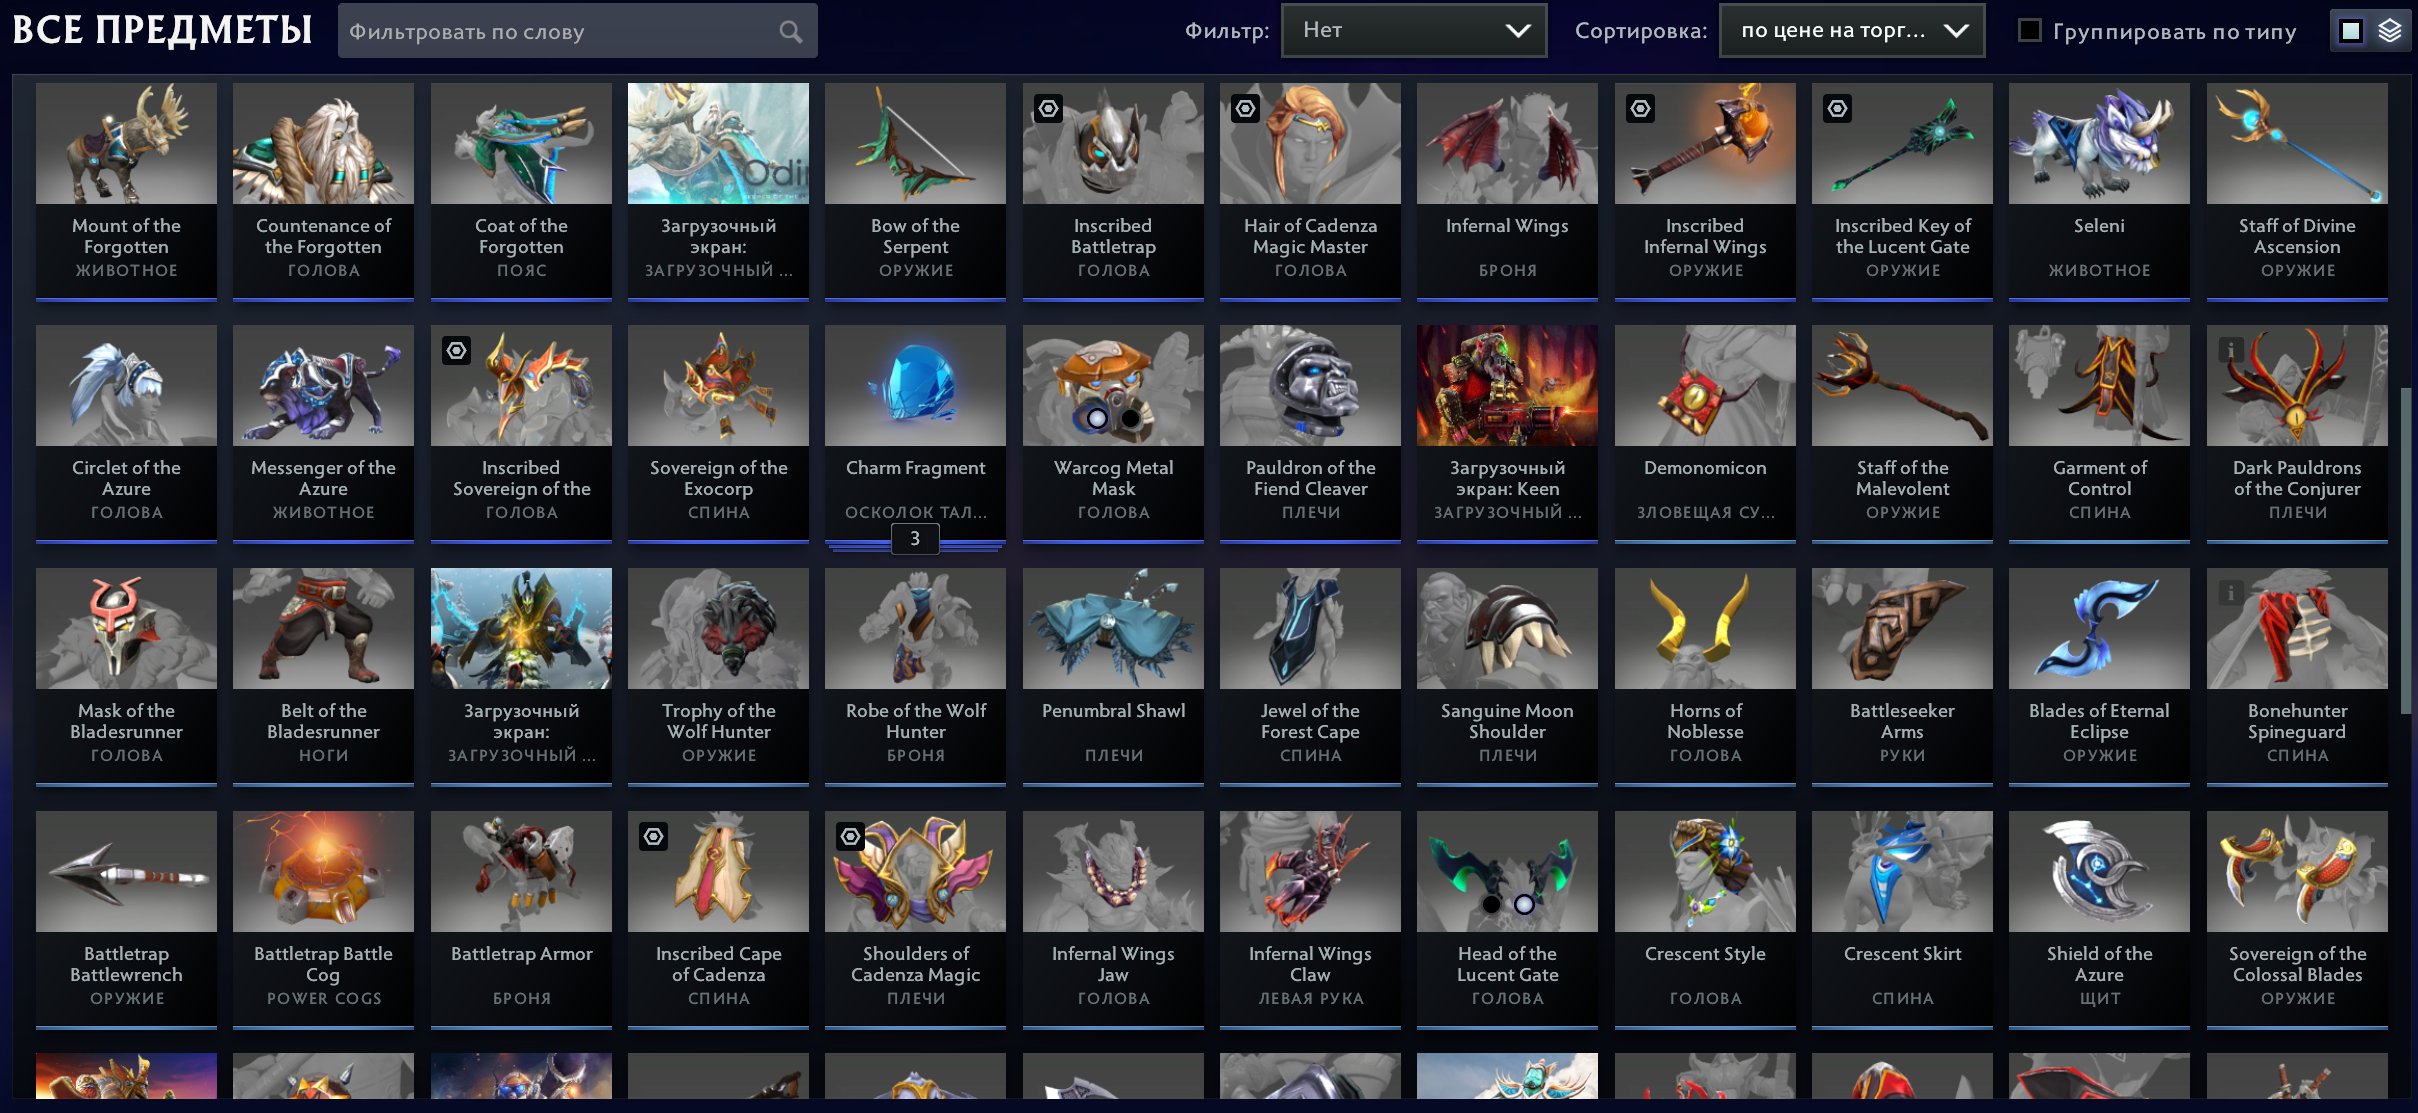
Task: Open the Demonomicon item
Action: pyautogui.click(x=1705, y=432)
